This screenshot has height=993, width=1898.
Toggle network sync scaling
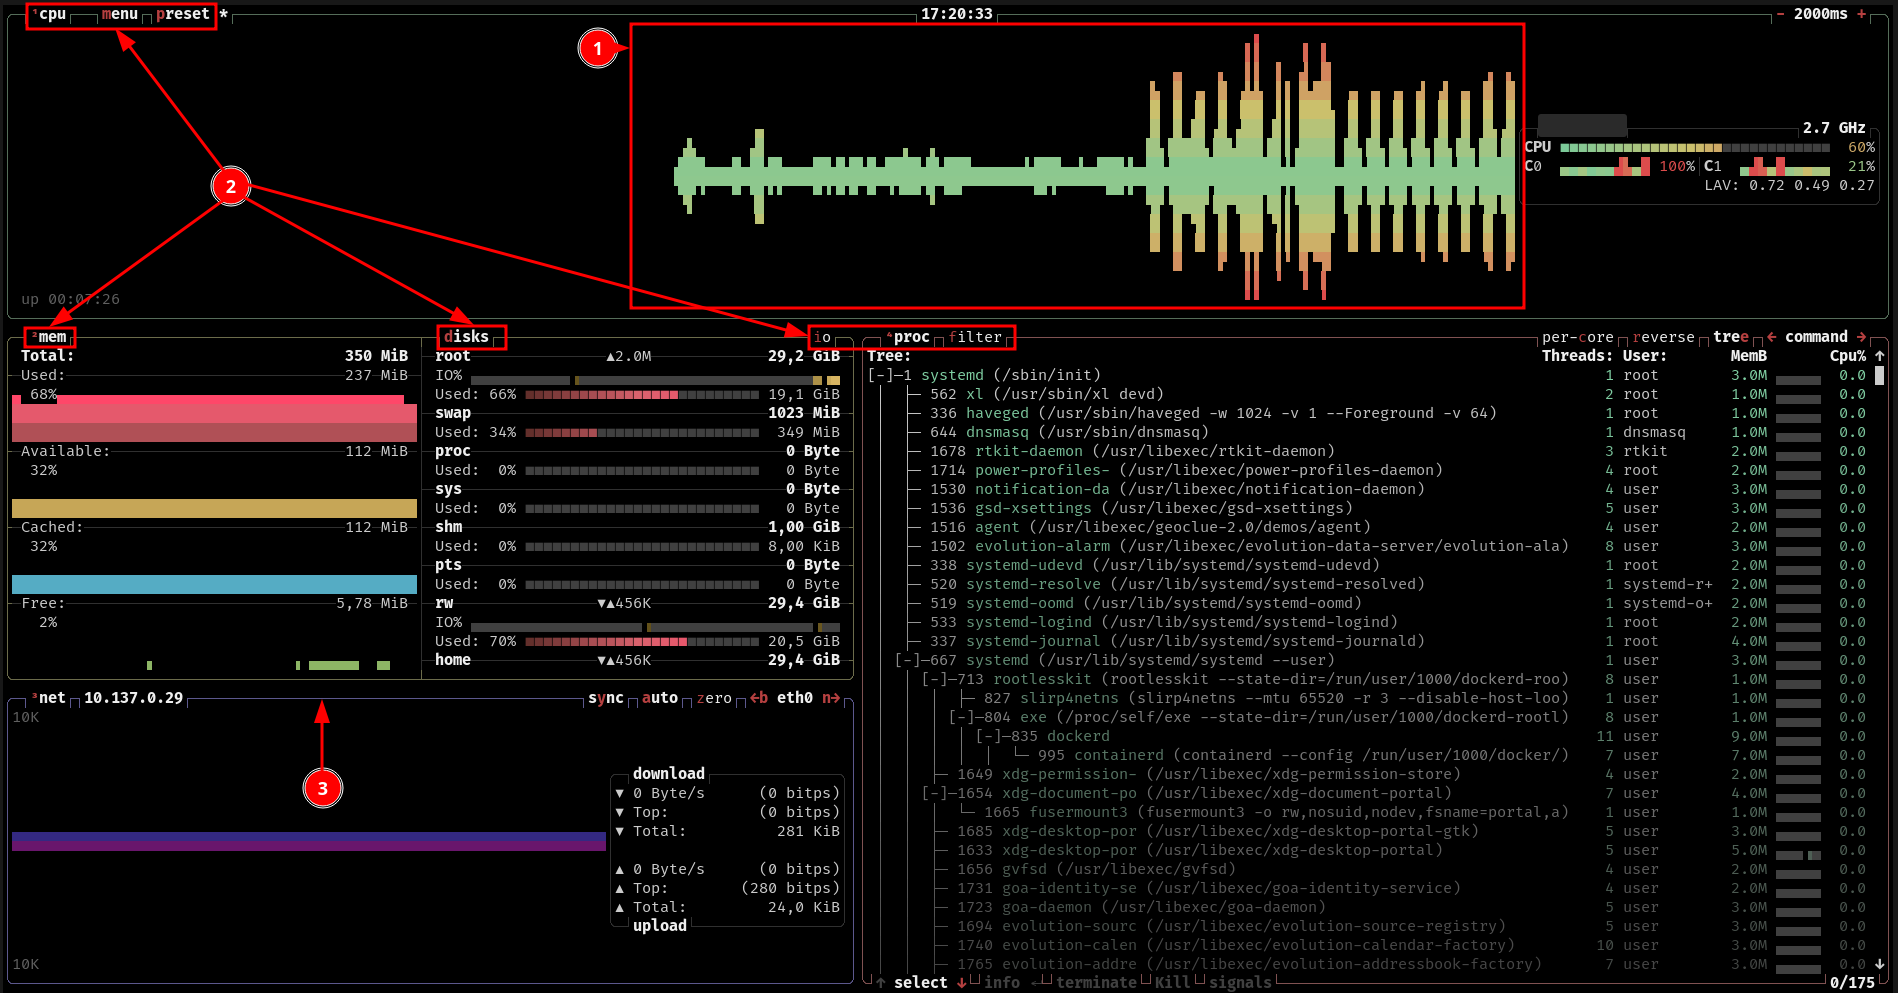pos(606,698)
